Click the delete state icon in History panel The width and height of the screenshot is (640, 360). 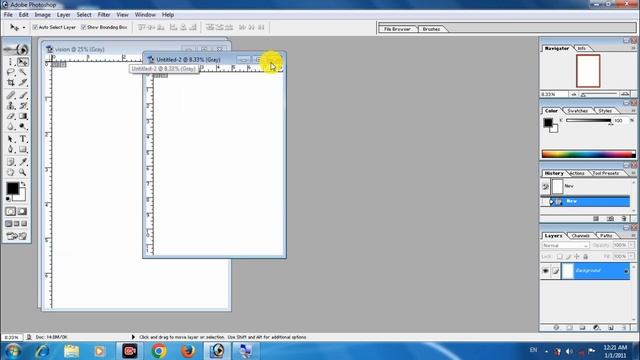coord(624,219)
